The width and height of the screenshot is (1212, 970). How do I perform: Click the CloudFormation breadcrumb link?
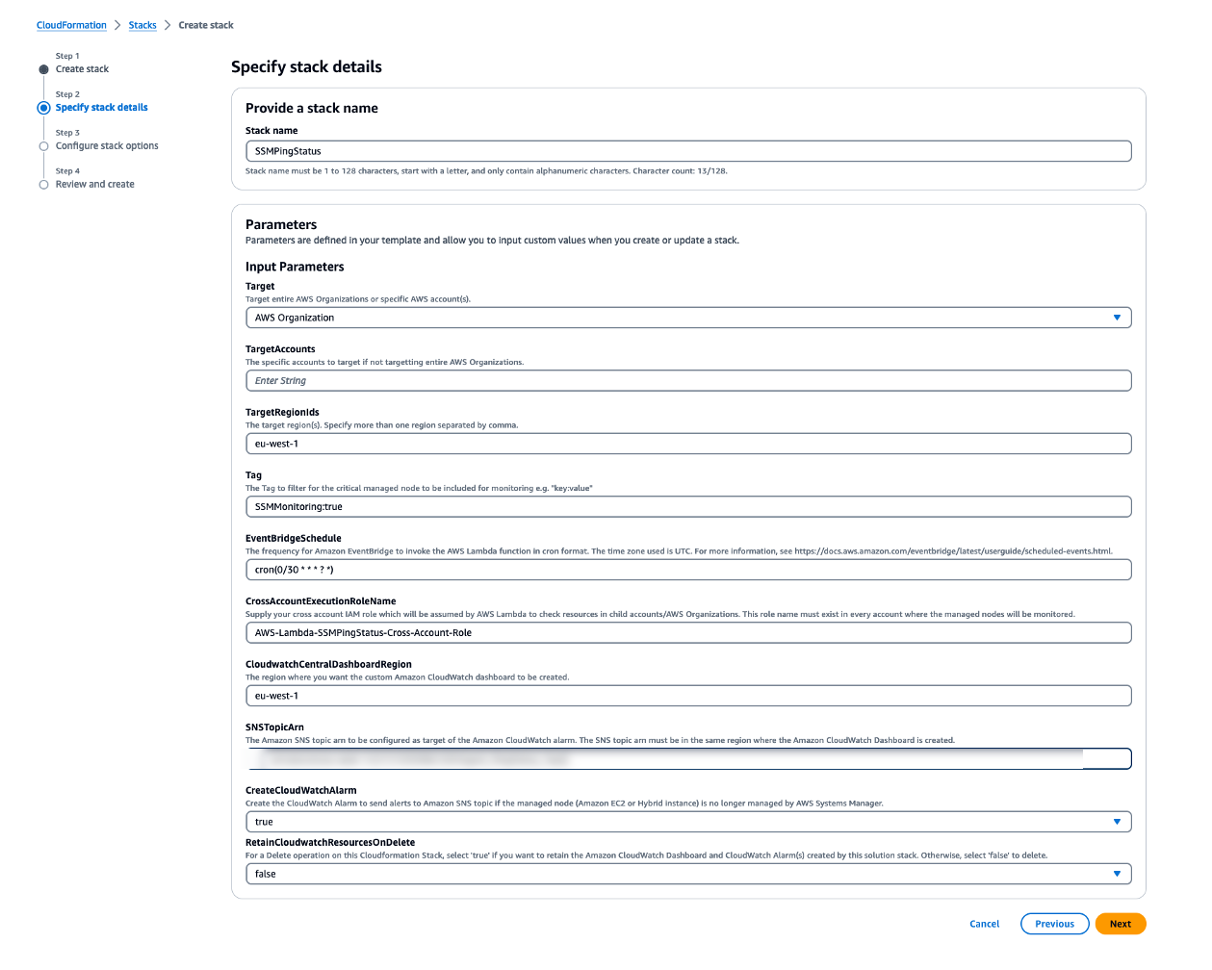click(x=72, y=25)
